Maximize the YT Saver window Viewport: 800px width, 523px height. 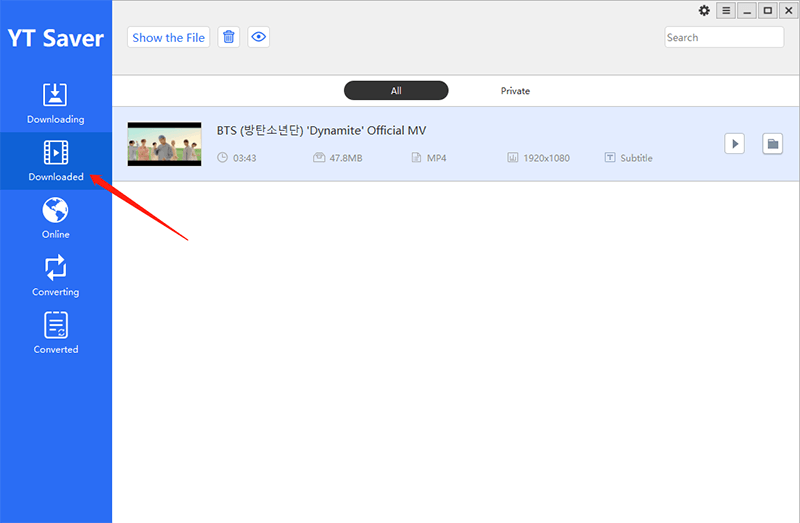pyautogui.click(x=768, y=11)
